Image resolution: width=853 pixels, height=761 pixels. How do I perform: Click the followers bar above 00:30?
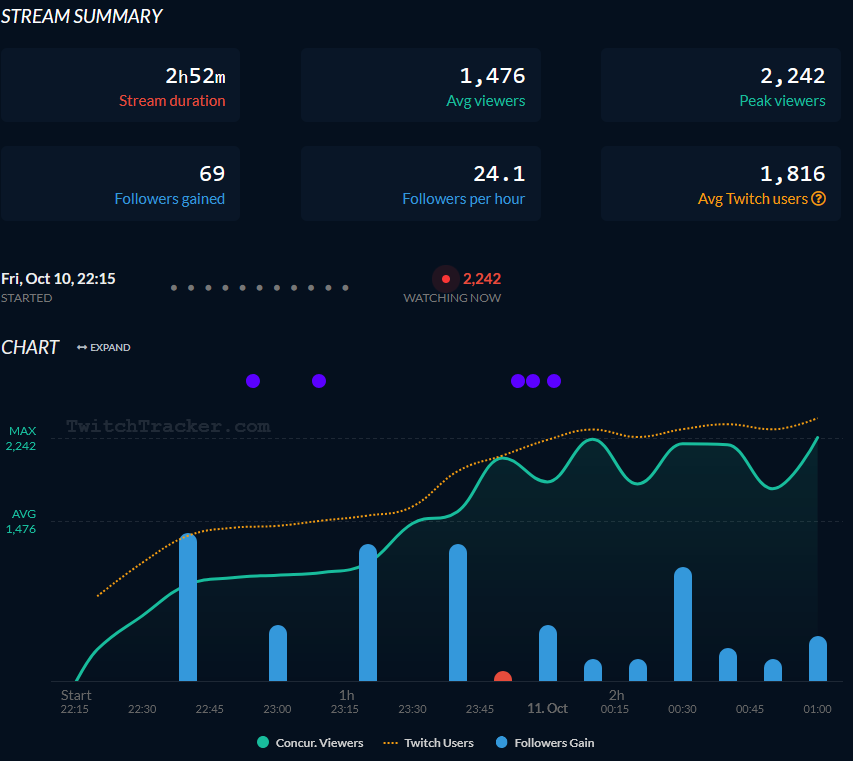[x=683, y=624]
